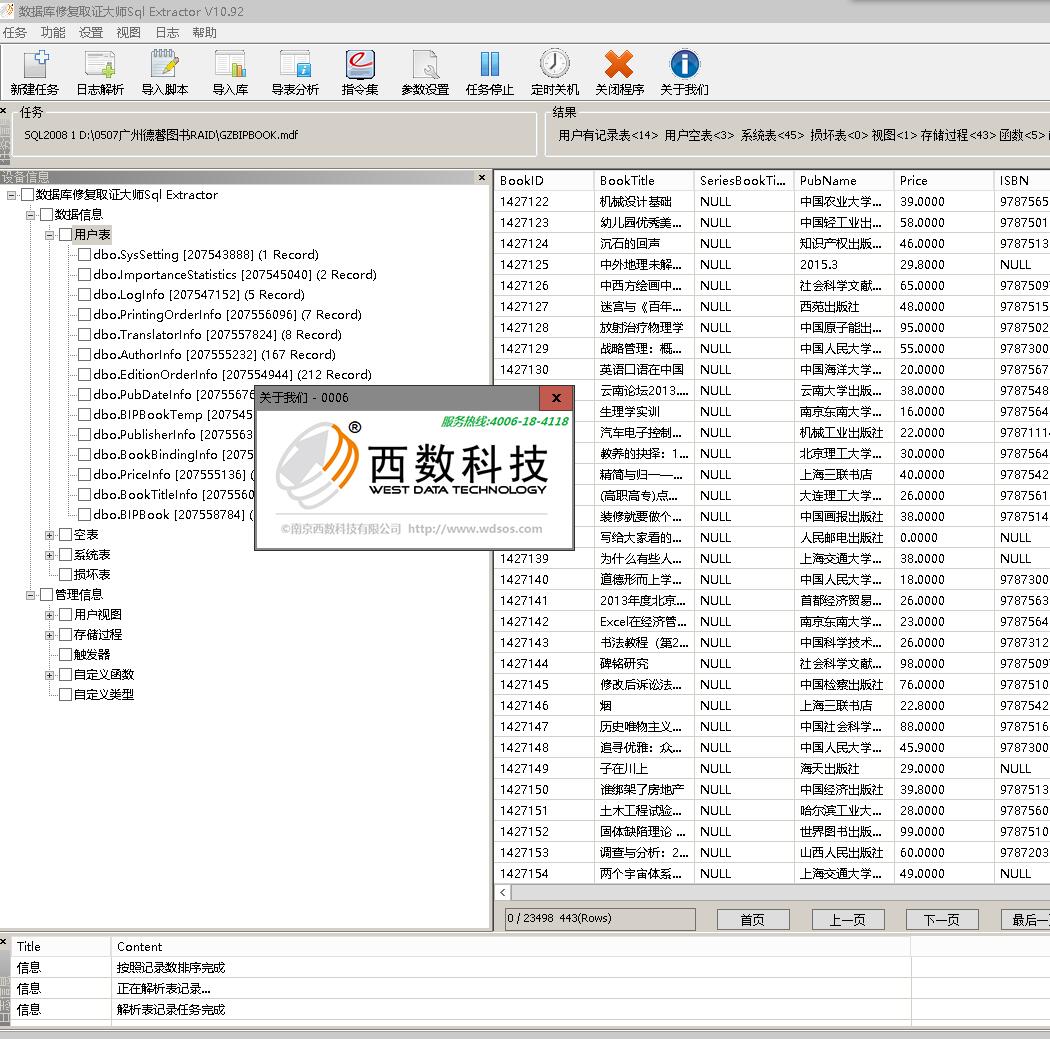Open the 日志解析 log analysis tool
The image size is (1050, 1039).
[100, 65]
